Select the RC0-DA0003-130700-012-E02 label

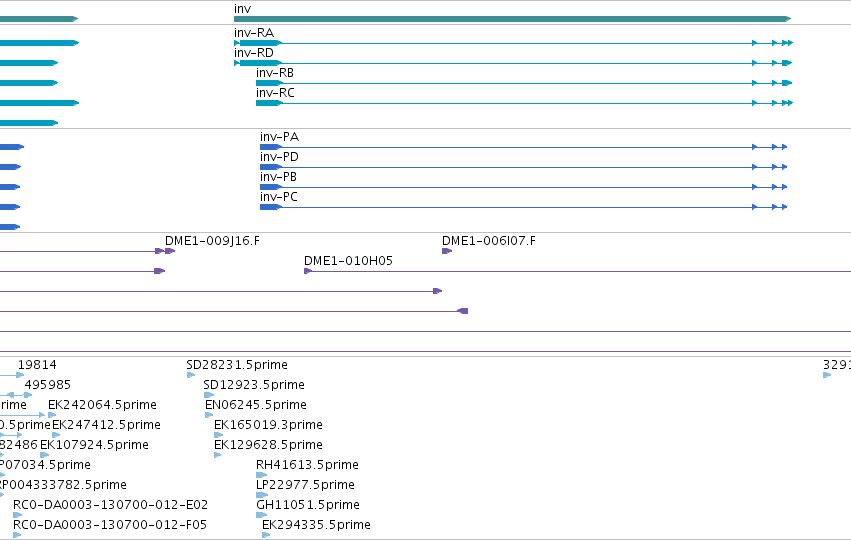click(x=110, y=505)
